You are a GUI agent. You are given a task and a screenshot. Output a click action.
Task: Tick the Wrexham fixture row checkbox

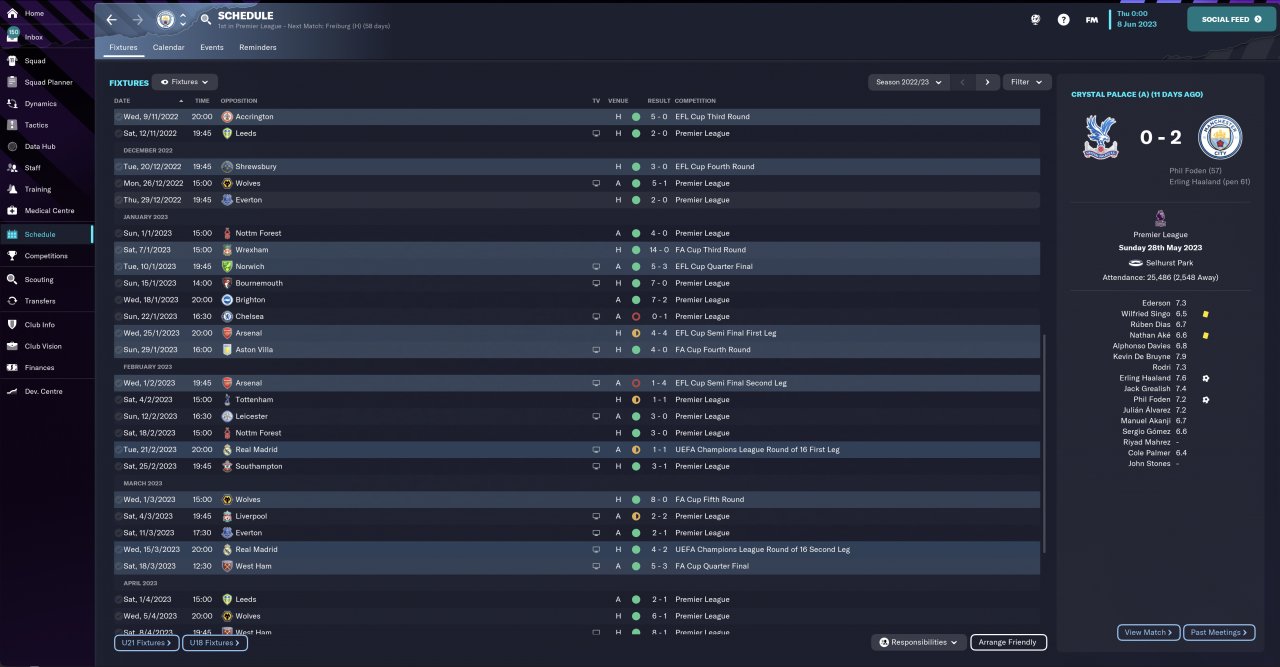[x=118, y=250]
